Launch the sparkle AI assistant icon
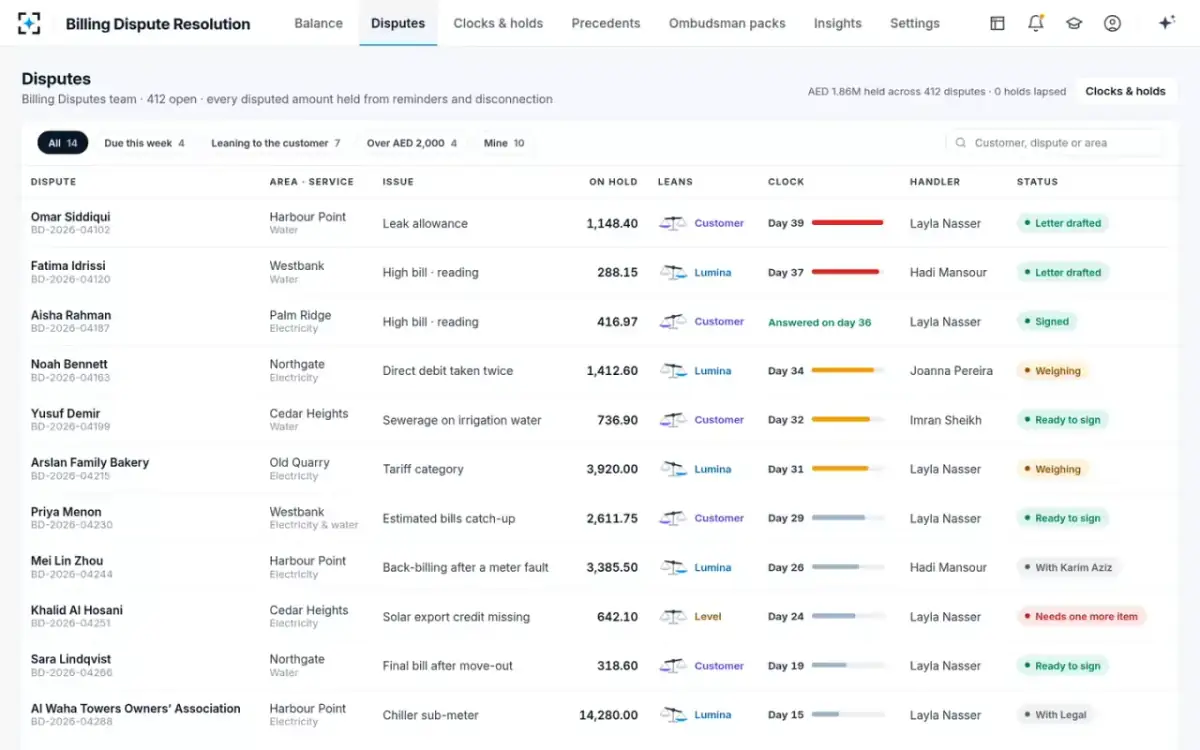The width and height of the screenshot is (1200, 750). pyautogui.click(x=1166, y=23)
